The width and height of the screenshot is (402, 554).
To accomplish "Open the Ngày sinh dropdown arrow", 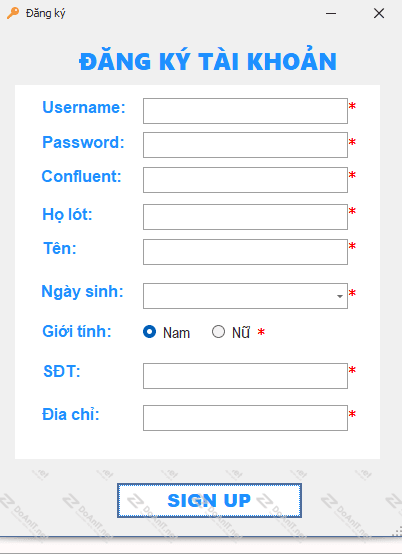I will click(339, 296).
